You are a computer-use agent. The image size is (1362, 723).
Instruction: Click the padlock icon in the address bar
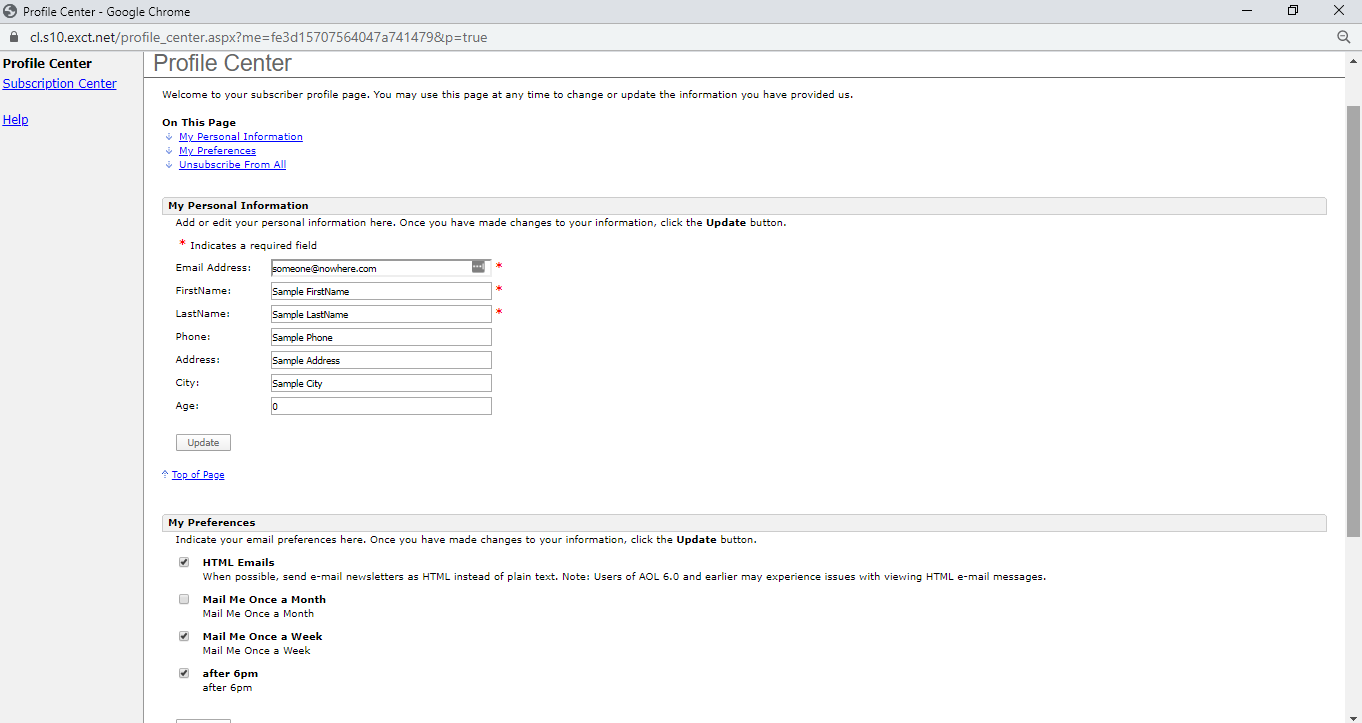[x=14, y=36]
